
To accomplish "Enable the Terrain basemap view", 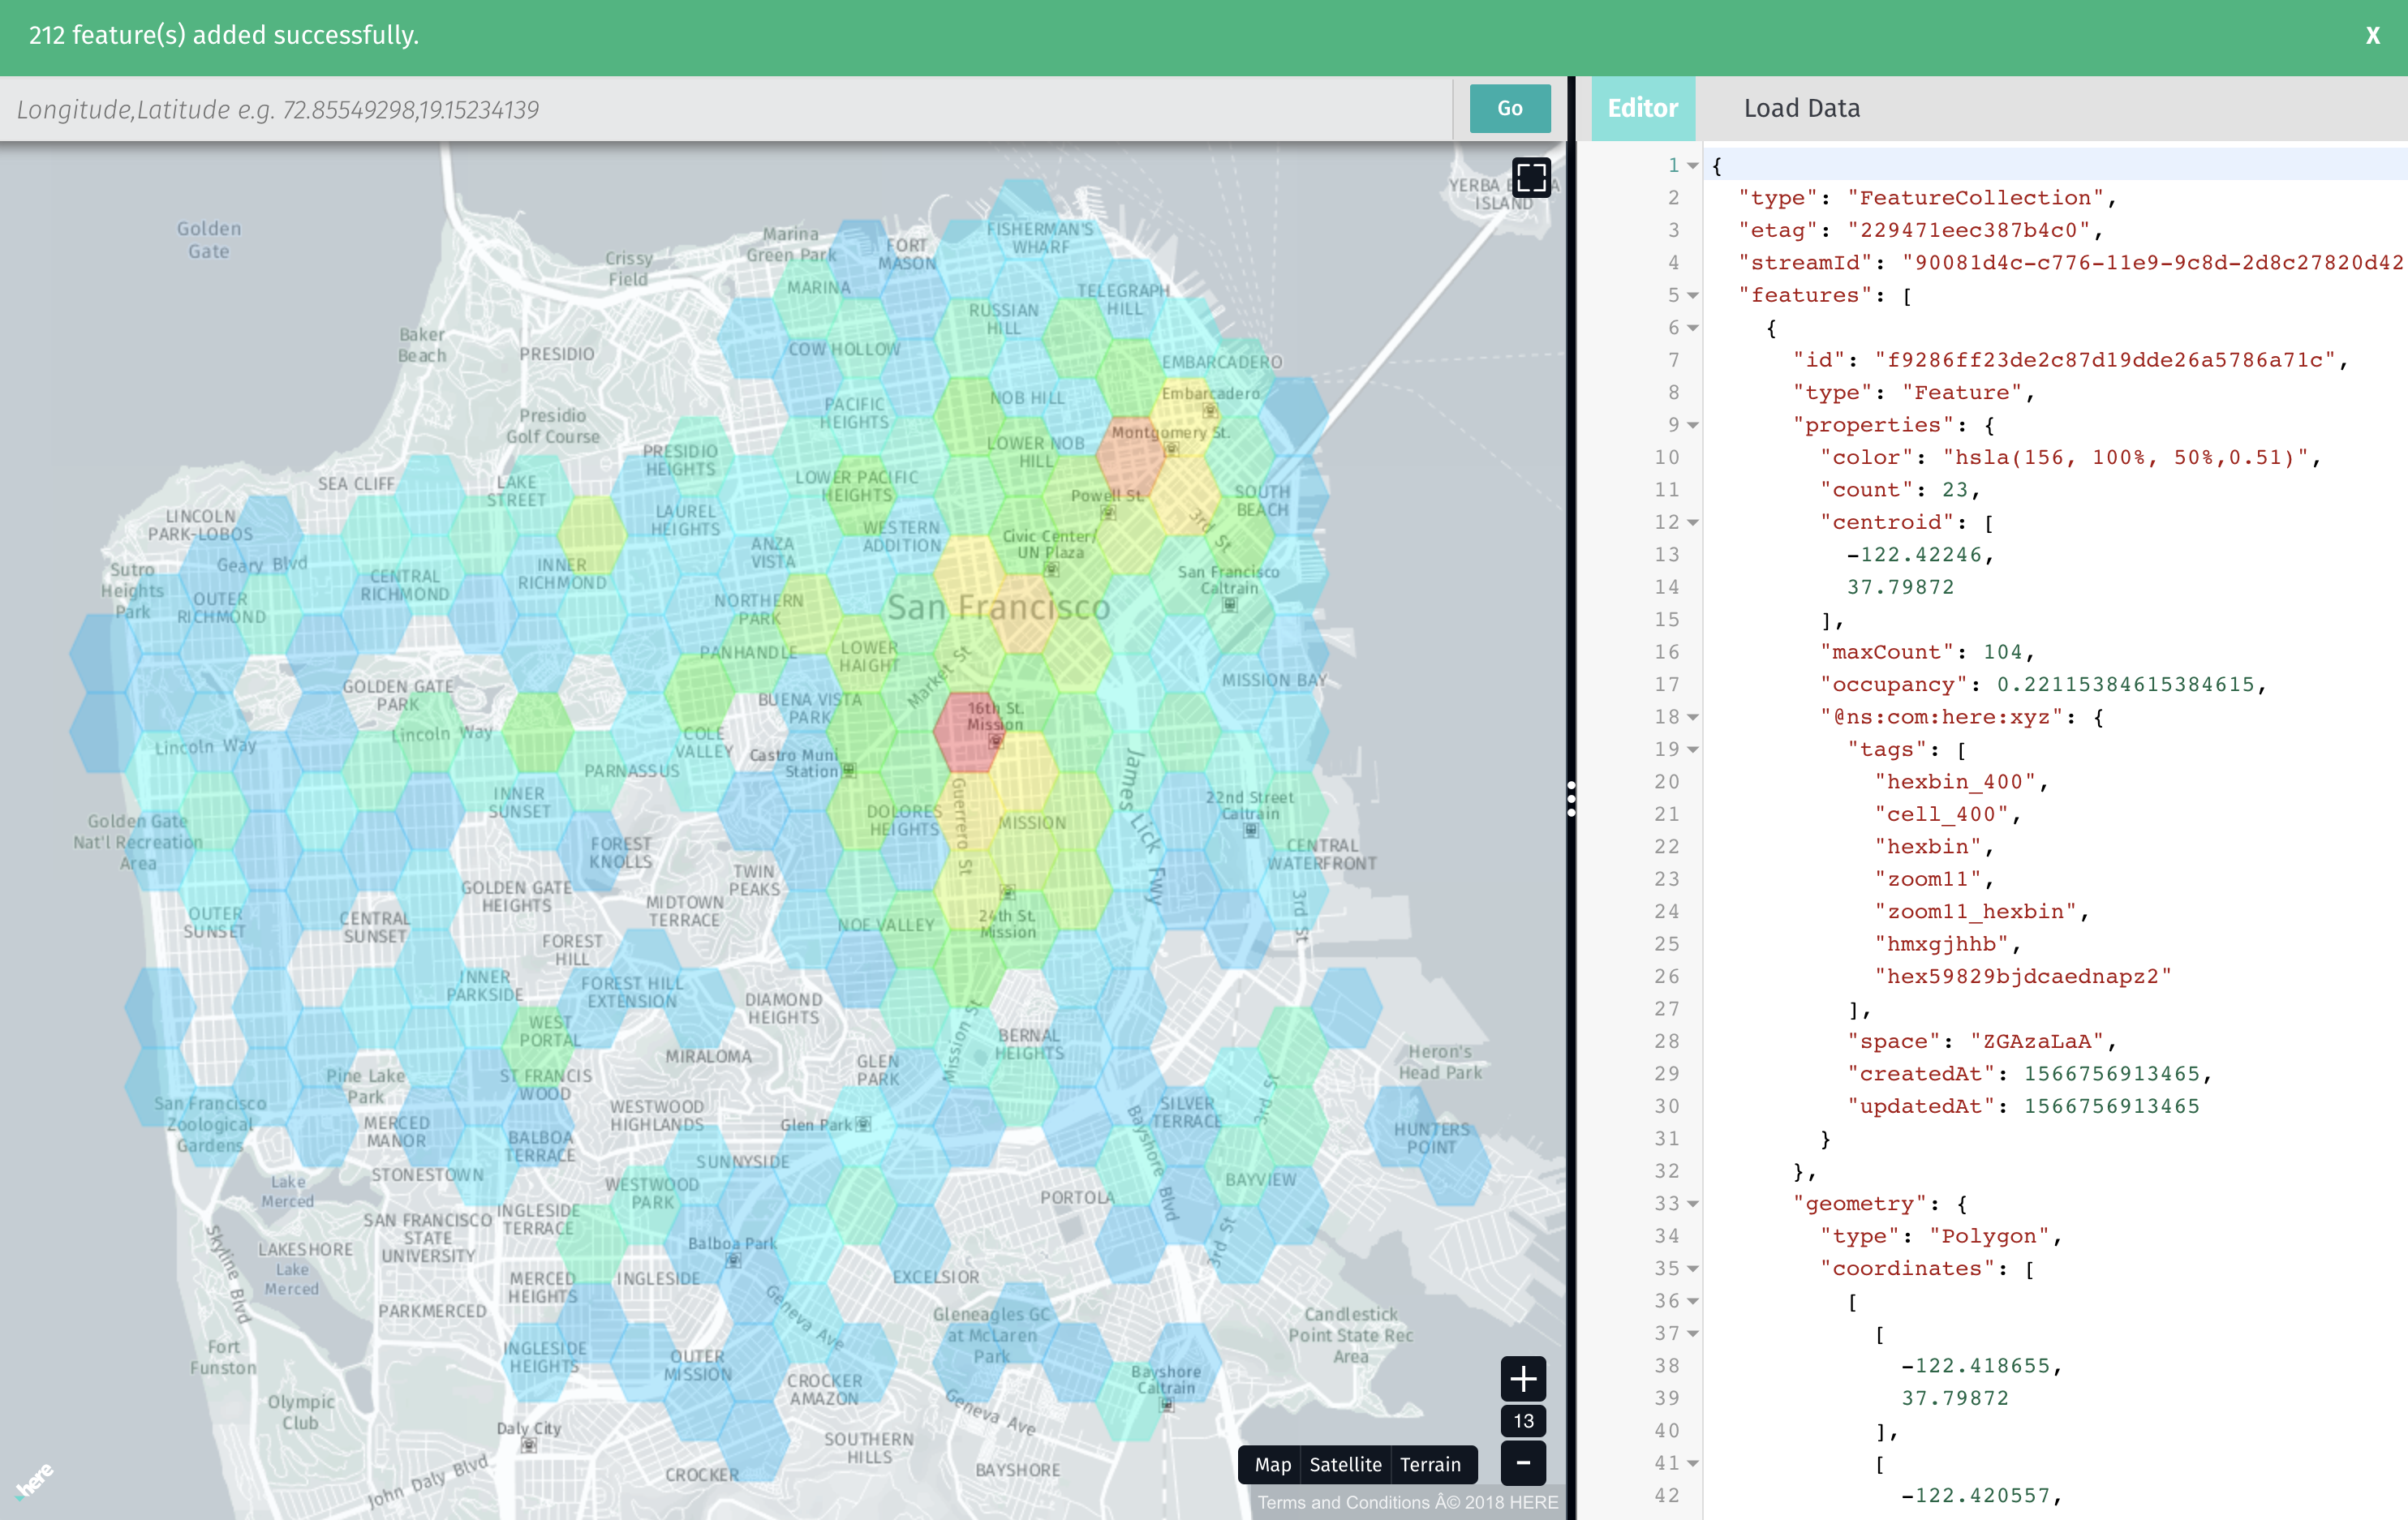I will (x=1432, y=1464).
